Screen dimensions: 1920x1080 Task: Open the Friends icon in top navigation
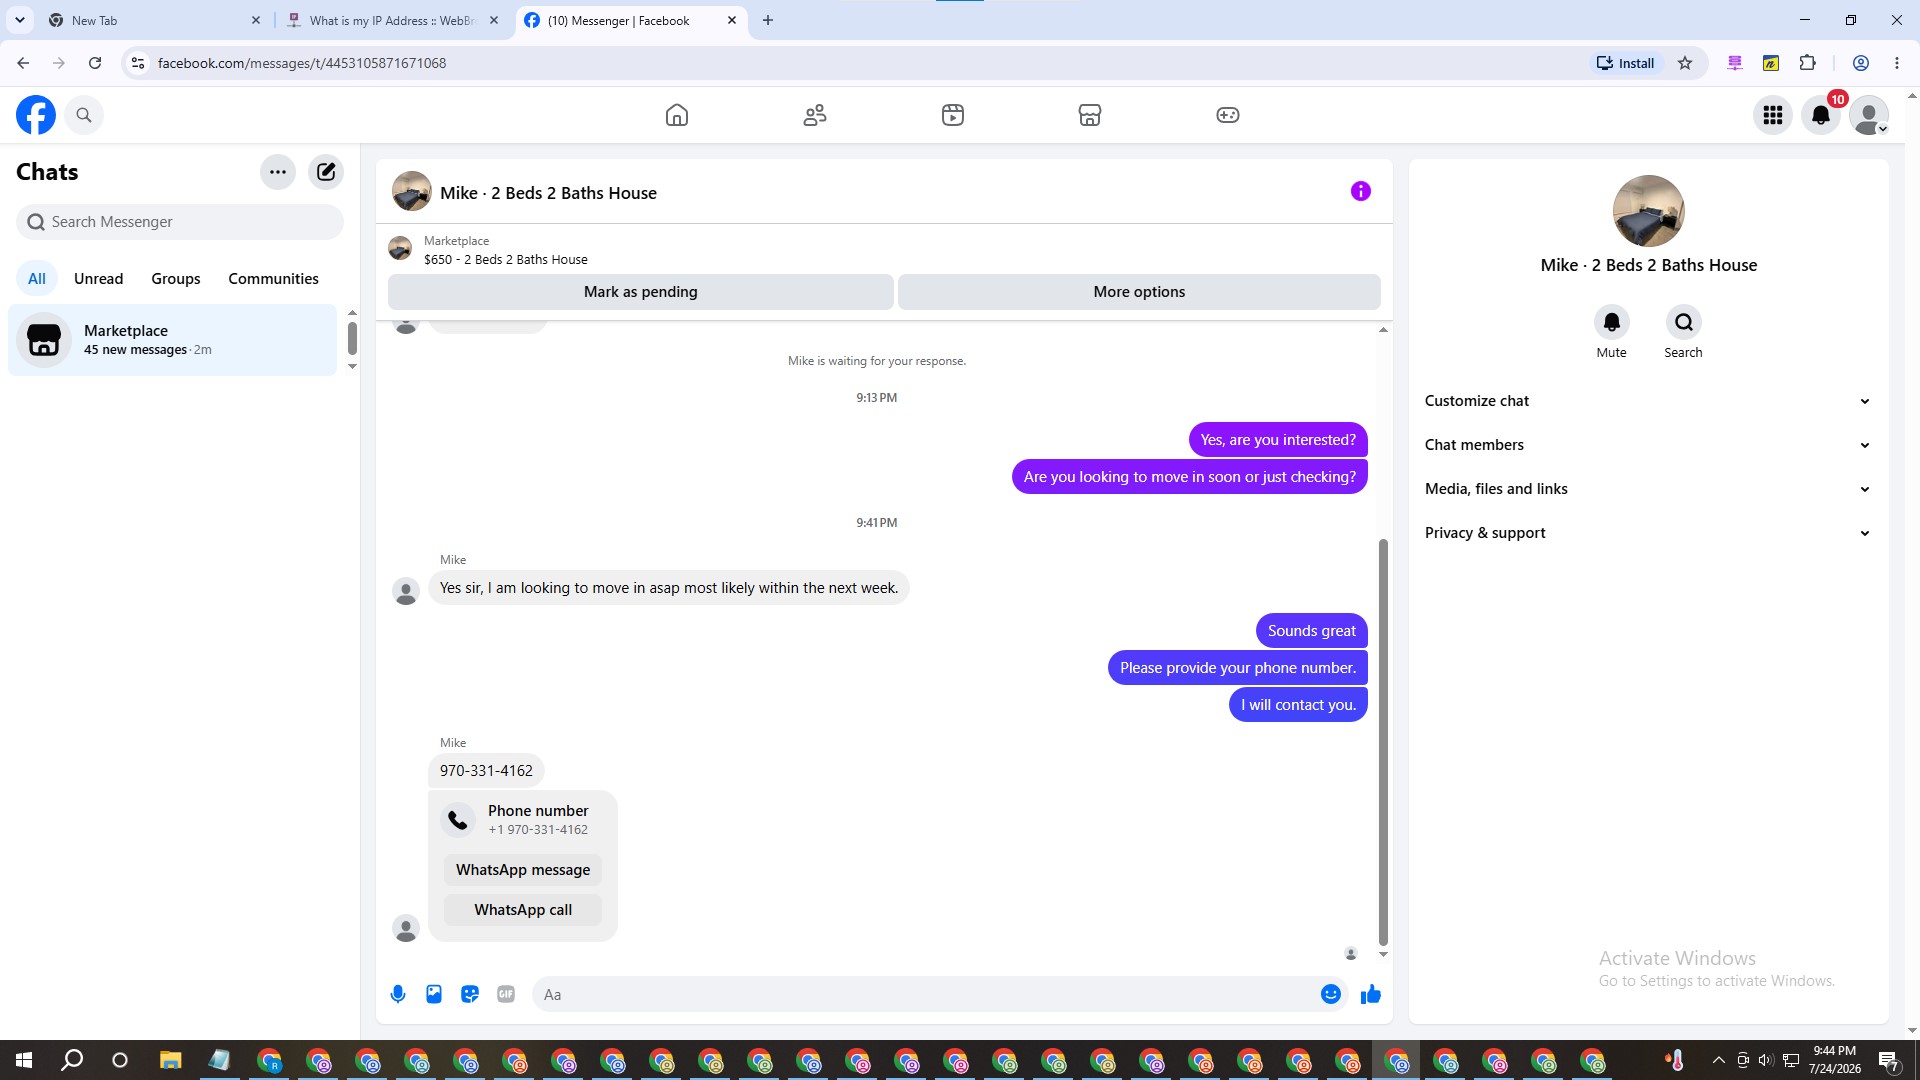click(x=815, y=115)
